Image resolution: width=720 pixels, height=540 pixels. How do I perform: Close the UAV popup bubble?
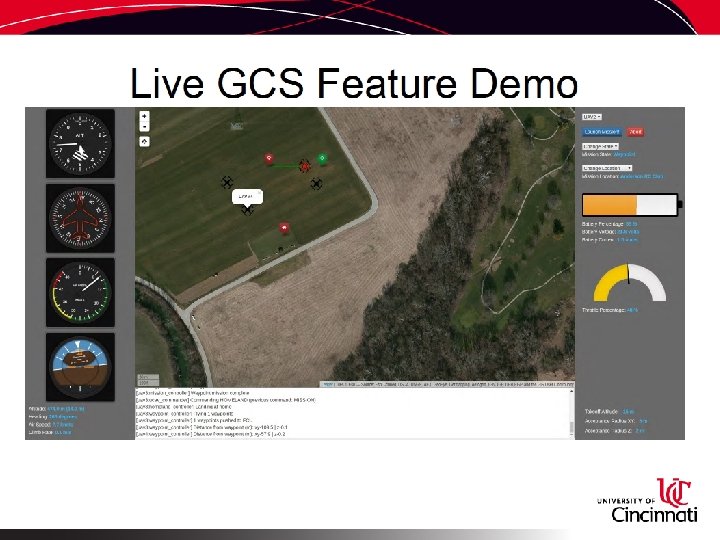[x=259, y=193]
